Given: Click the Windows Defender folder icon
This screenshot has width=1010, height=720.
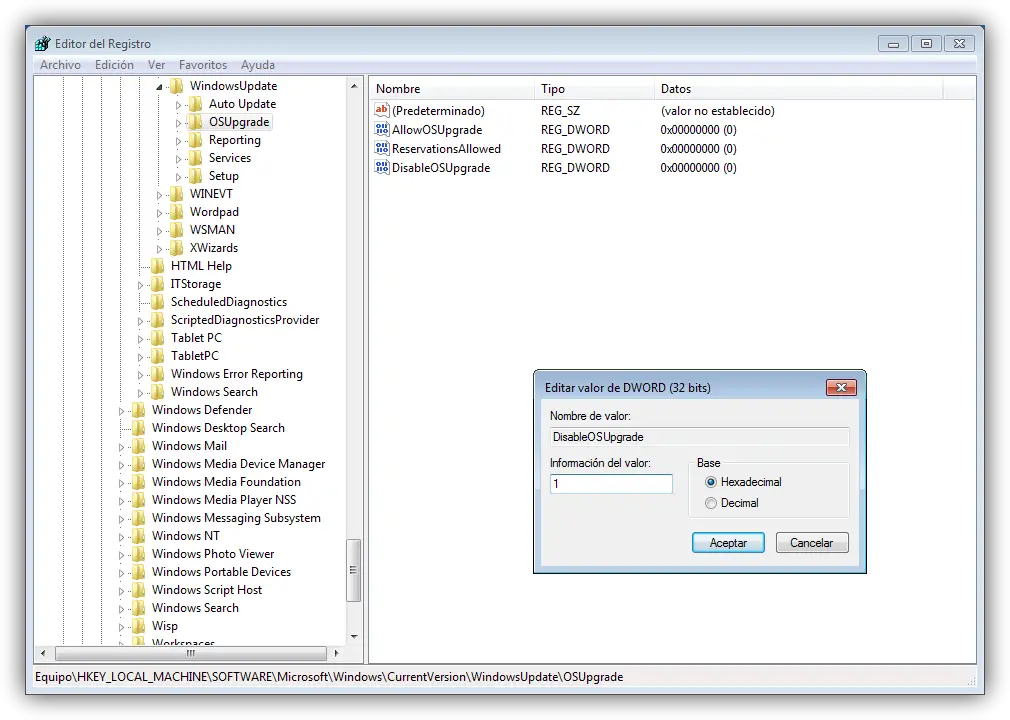Looking at the screenshot, I should (138, 410).
